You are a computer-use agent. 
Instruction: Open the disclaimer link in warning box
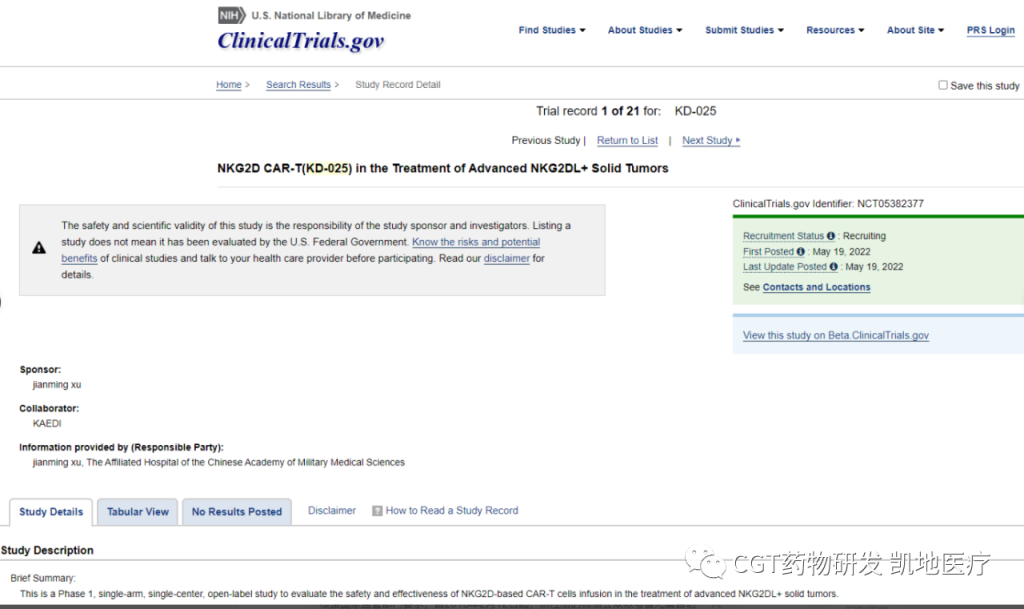[x=507, y=258]
